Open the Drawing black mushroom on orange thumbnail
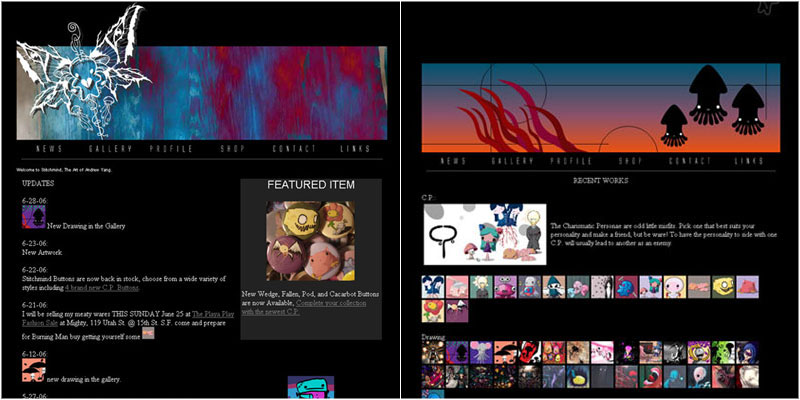Viewport: 800px width, 400px height. coord(506,353)
